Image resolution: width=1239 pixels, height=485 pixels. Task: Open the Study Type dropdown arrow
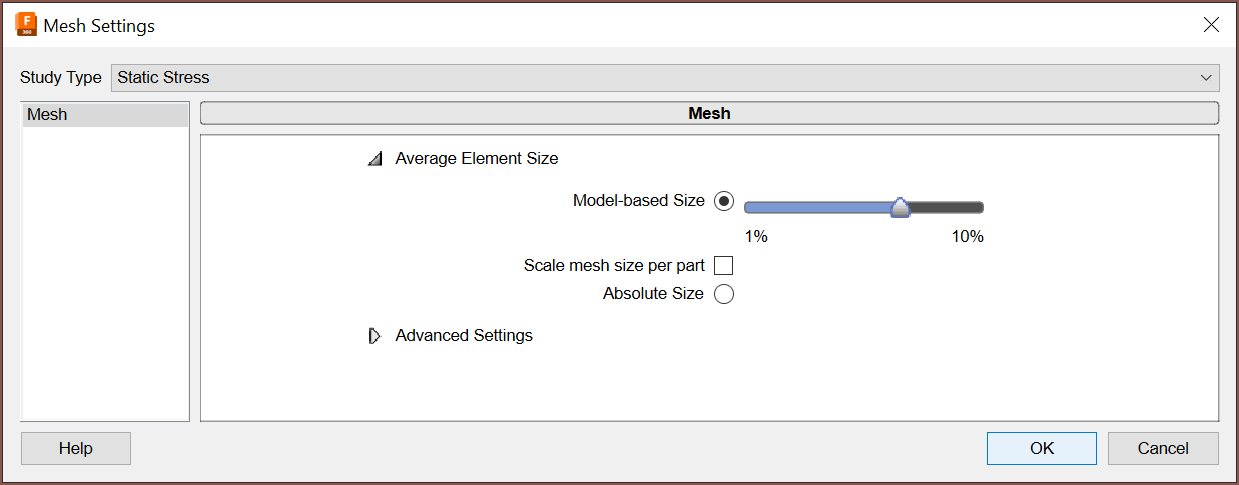(x=1206, y=77)
